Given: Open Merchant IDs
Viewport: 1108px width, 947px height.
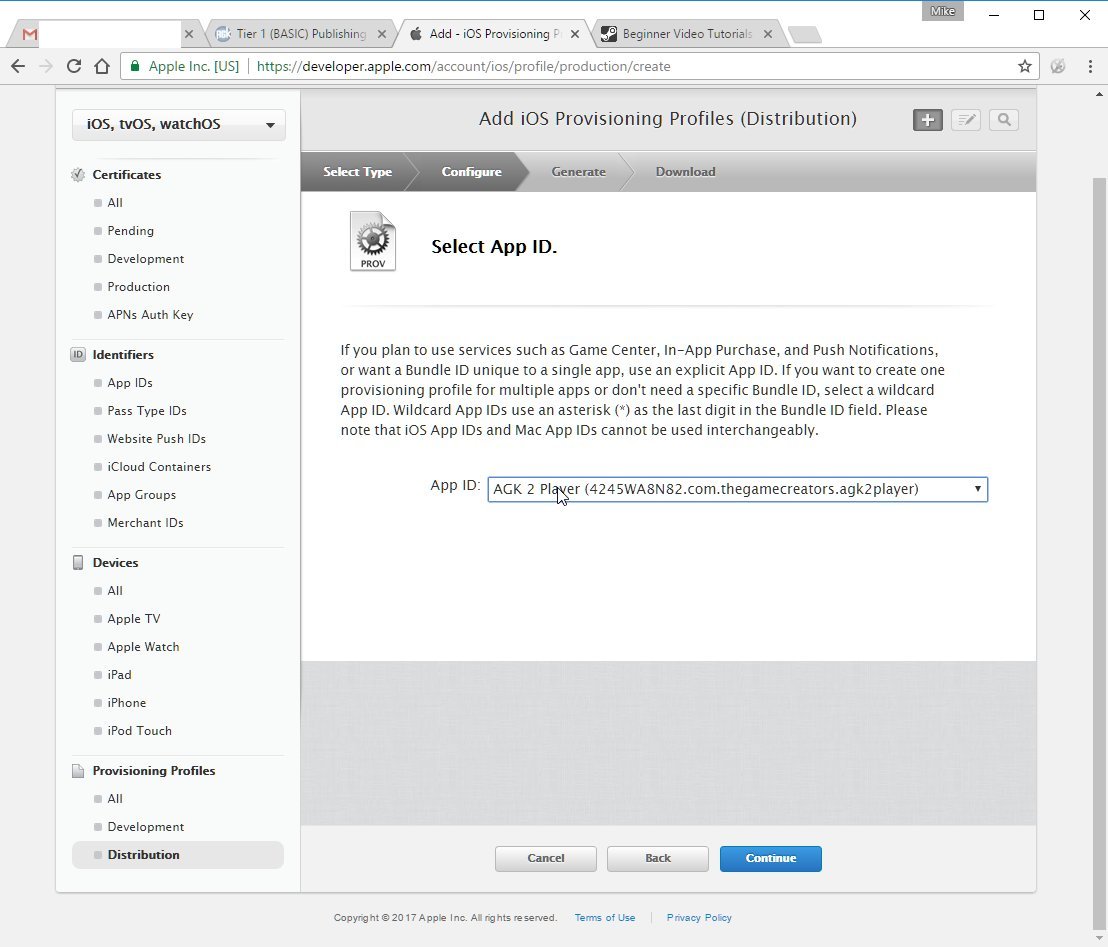Looking at the screenshot, I should [145, 523].
